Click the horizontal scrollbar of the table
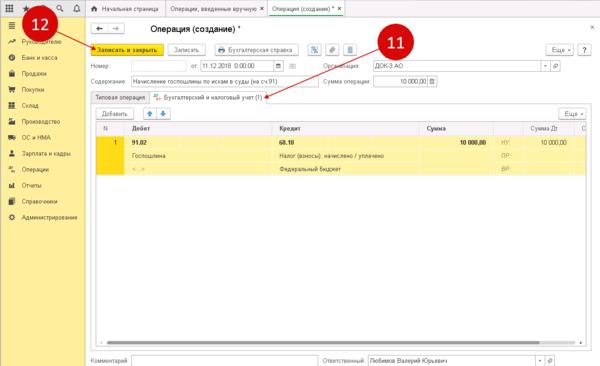This screenshot has height=366, width=600. [x=323, y=343]
